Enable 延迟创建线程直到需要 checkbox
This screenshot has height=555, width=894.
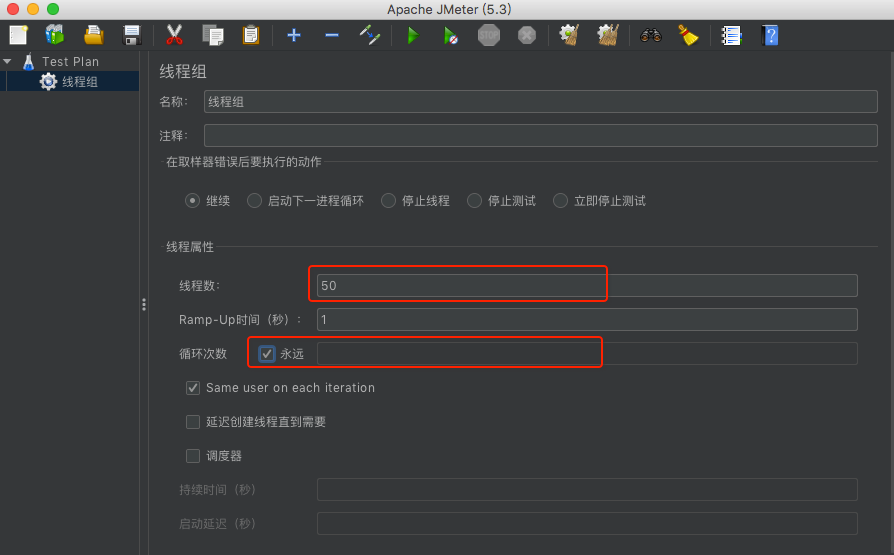coord(193,422)
